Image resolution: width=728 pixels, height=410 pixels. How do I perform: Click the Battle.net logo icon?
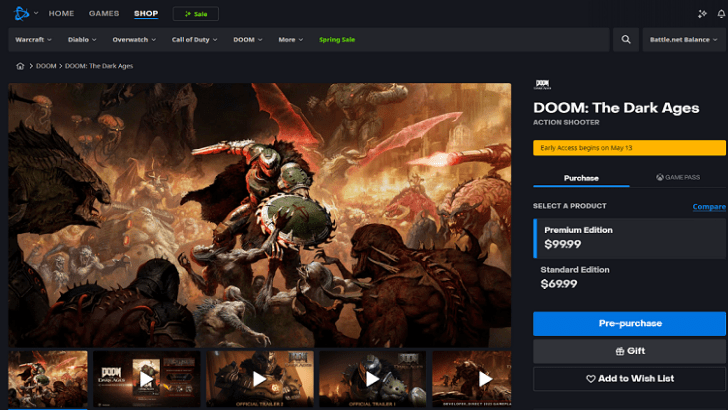21,13
